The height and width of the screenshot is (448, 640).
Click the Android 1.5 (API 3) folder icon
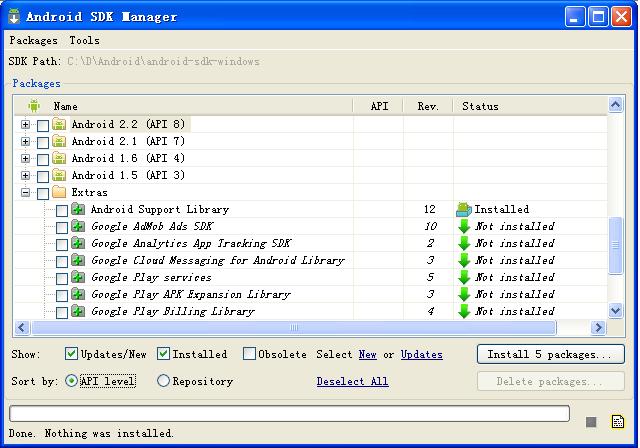pyautogui.click(x=59, y=175)
